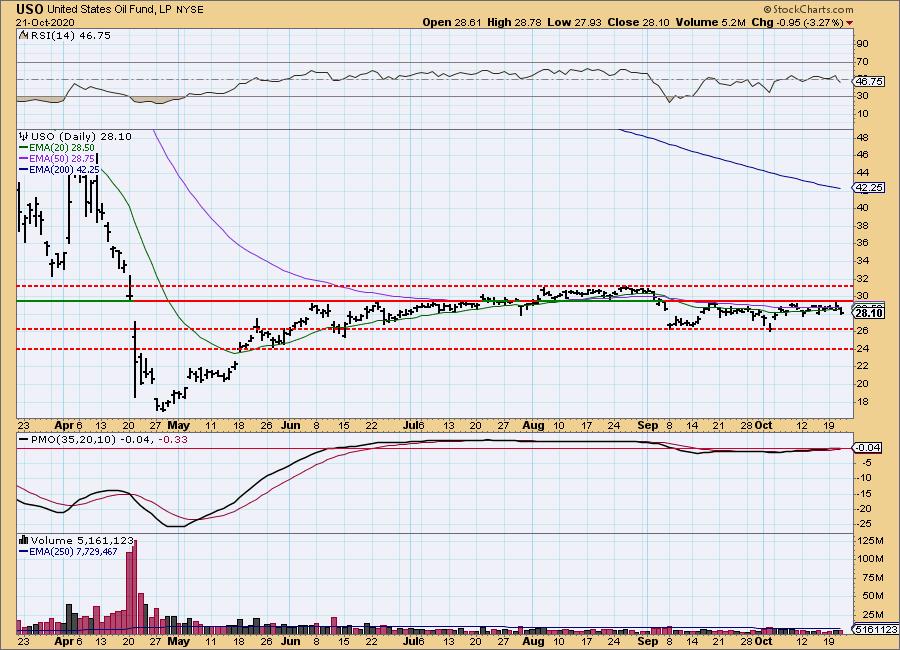Click the EMA(50) 28.75 legend entry
The height and width of the screenshot is (650, 900).
61,159
